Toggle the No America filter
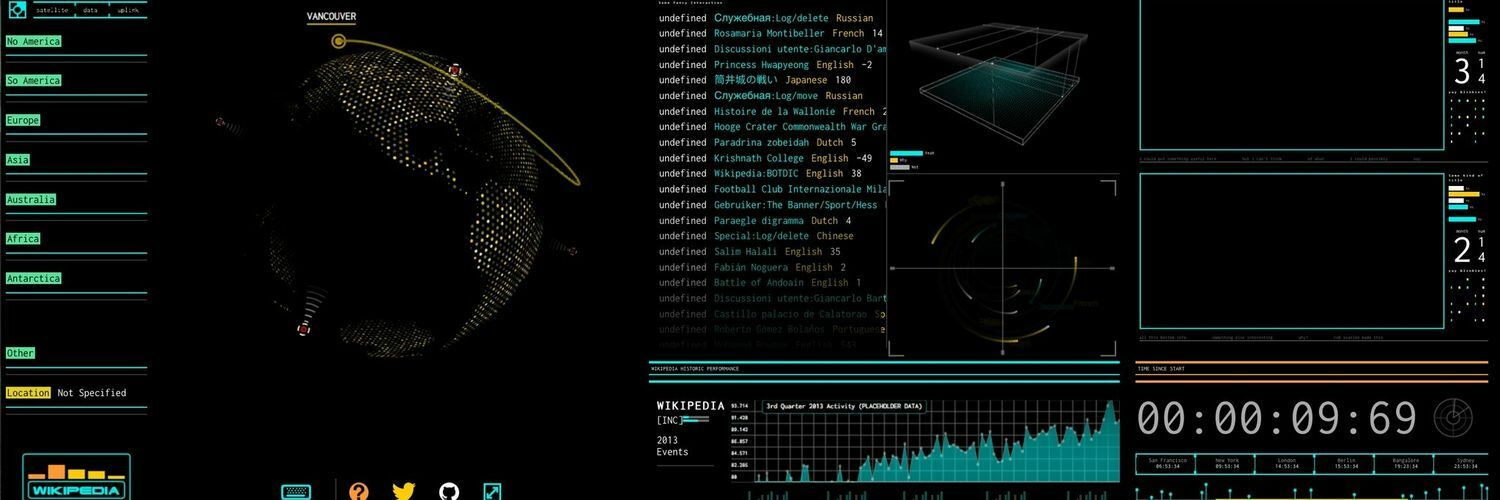The height and width of the screenshot is (500, 1500). pos(33,41)
